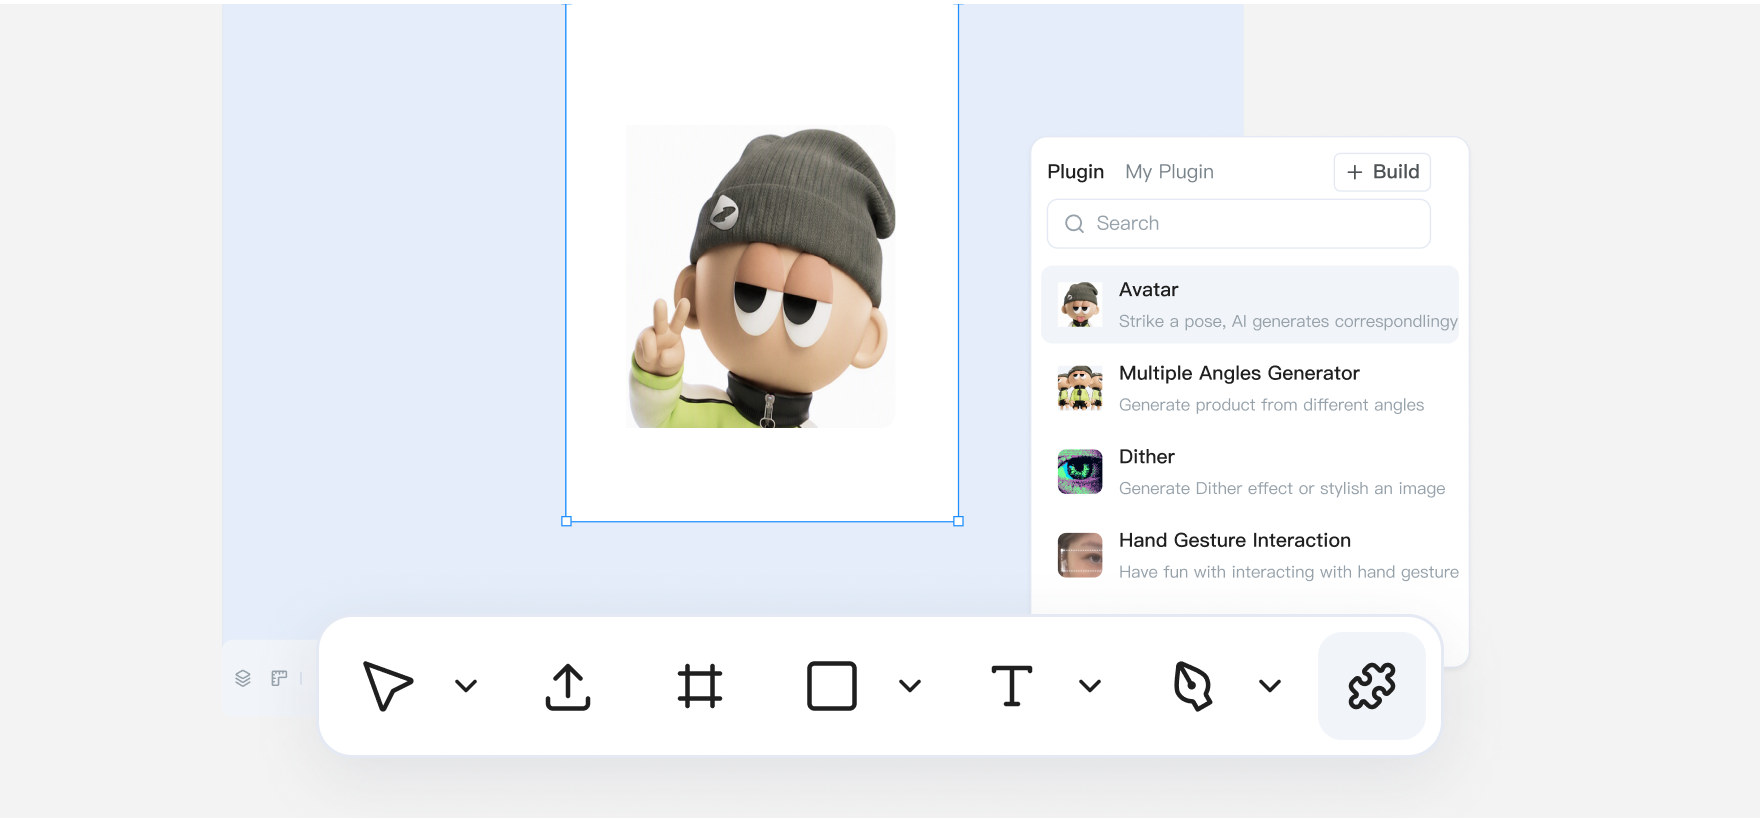Click the Avatar plugin thumbnail
This screenshot has width=1760, height=820.
[1080, 304]
